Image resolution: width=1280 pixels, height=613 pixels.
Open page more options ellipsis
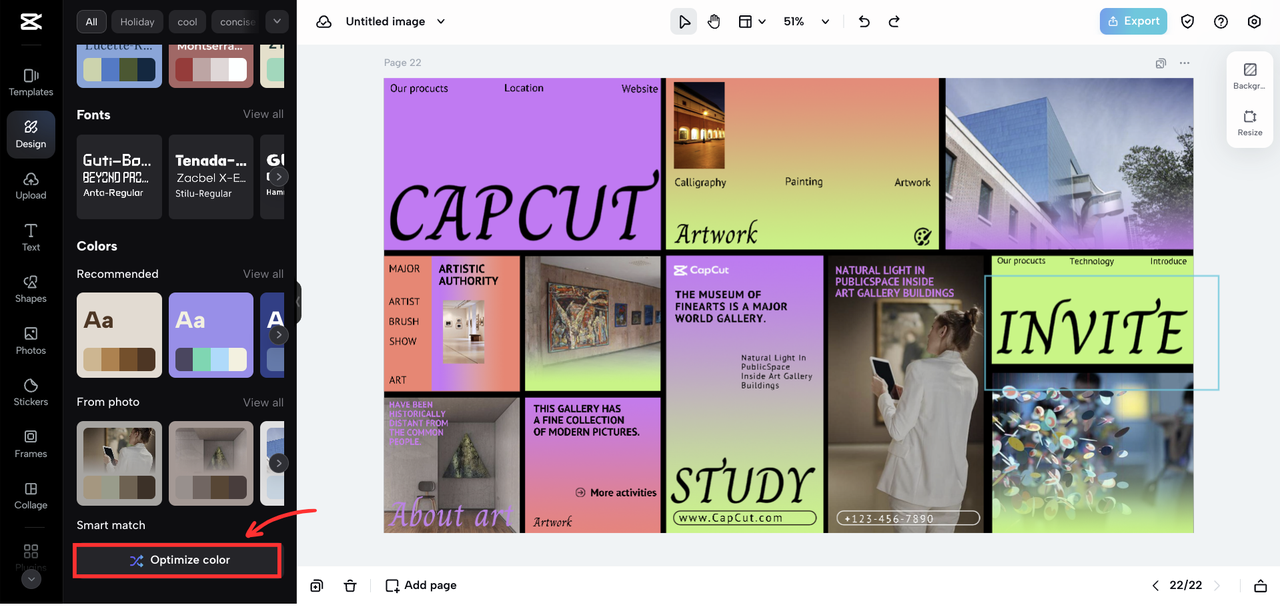(1185, 63)
